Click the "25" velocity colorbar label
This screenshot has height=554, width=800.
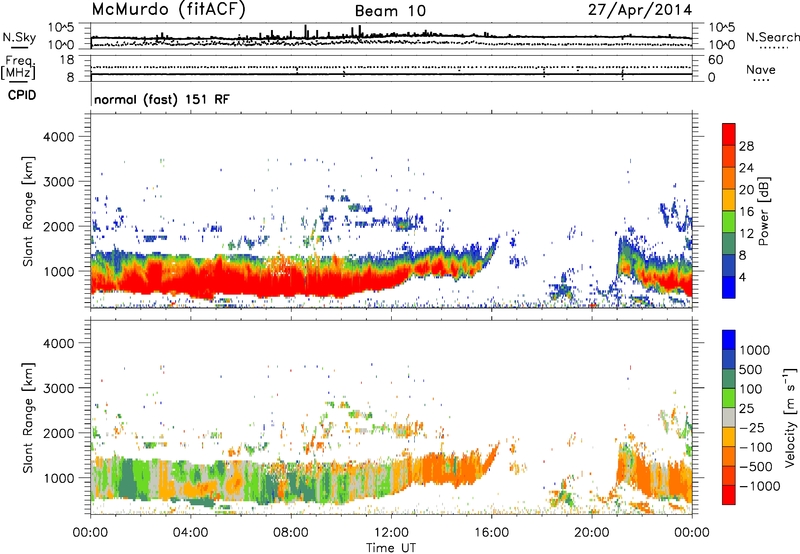pyautogui.click(x=747, y=409)
